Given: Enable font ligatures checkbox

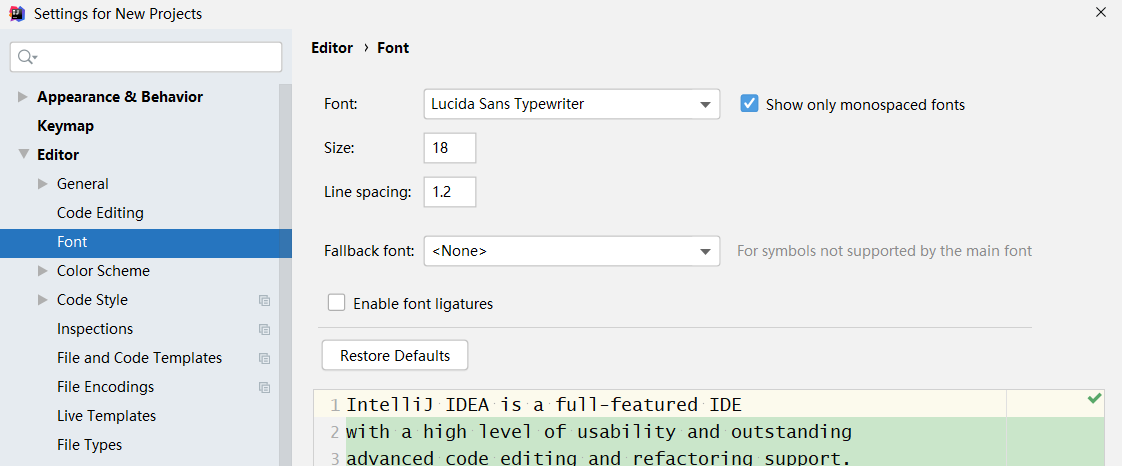Looking at the screenshot, I should [x=337, y=303].
